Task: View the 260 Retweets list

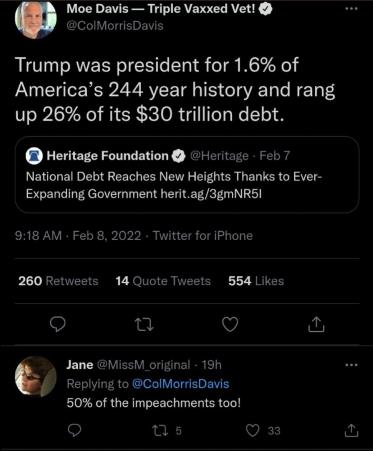Action: (58, 281)
